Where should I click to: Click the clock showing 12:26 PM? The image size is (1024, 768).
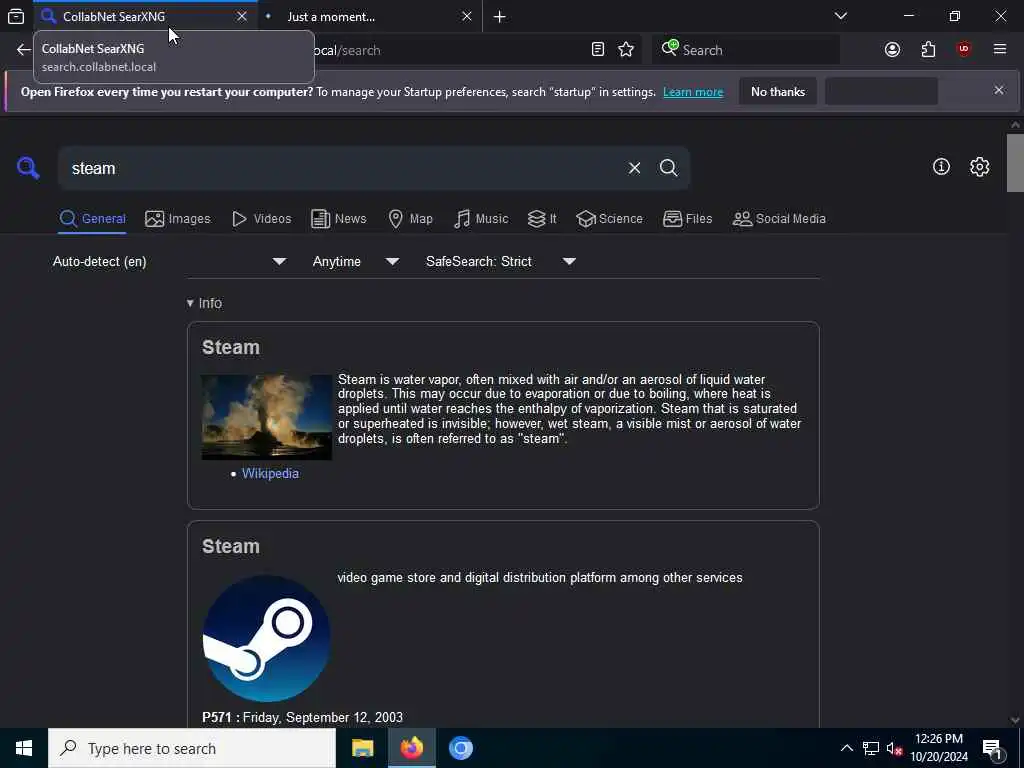pos(939,739)
